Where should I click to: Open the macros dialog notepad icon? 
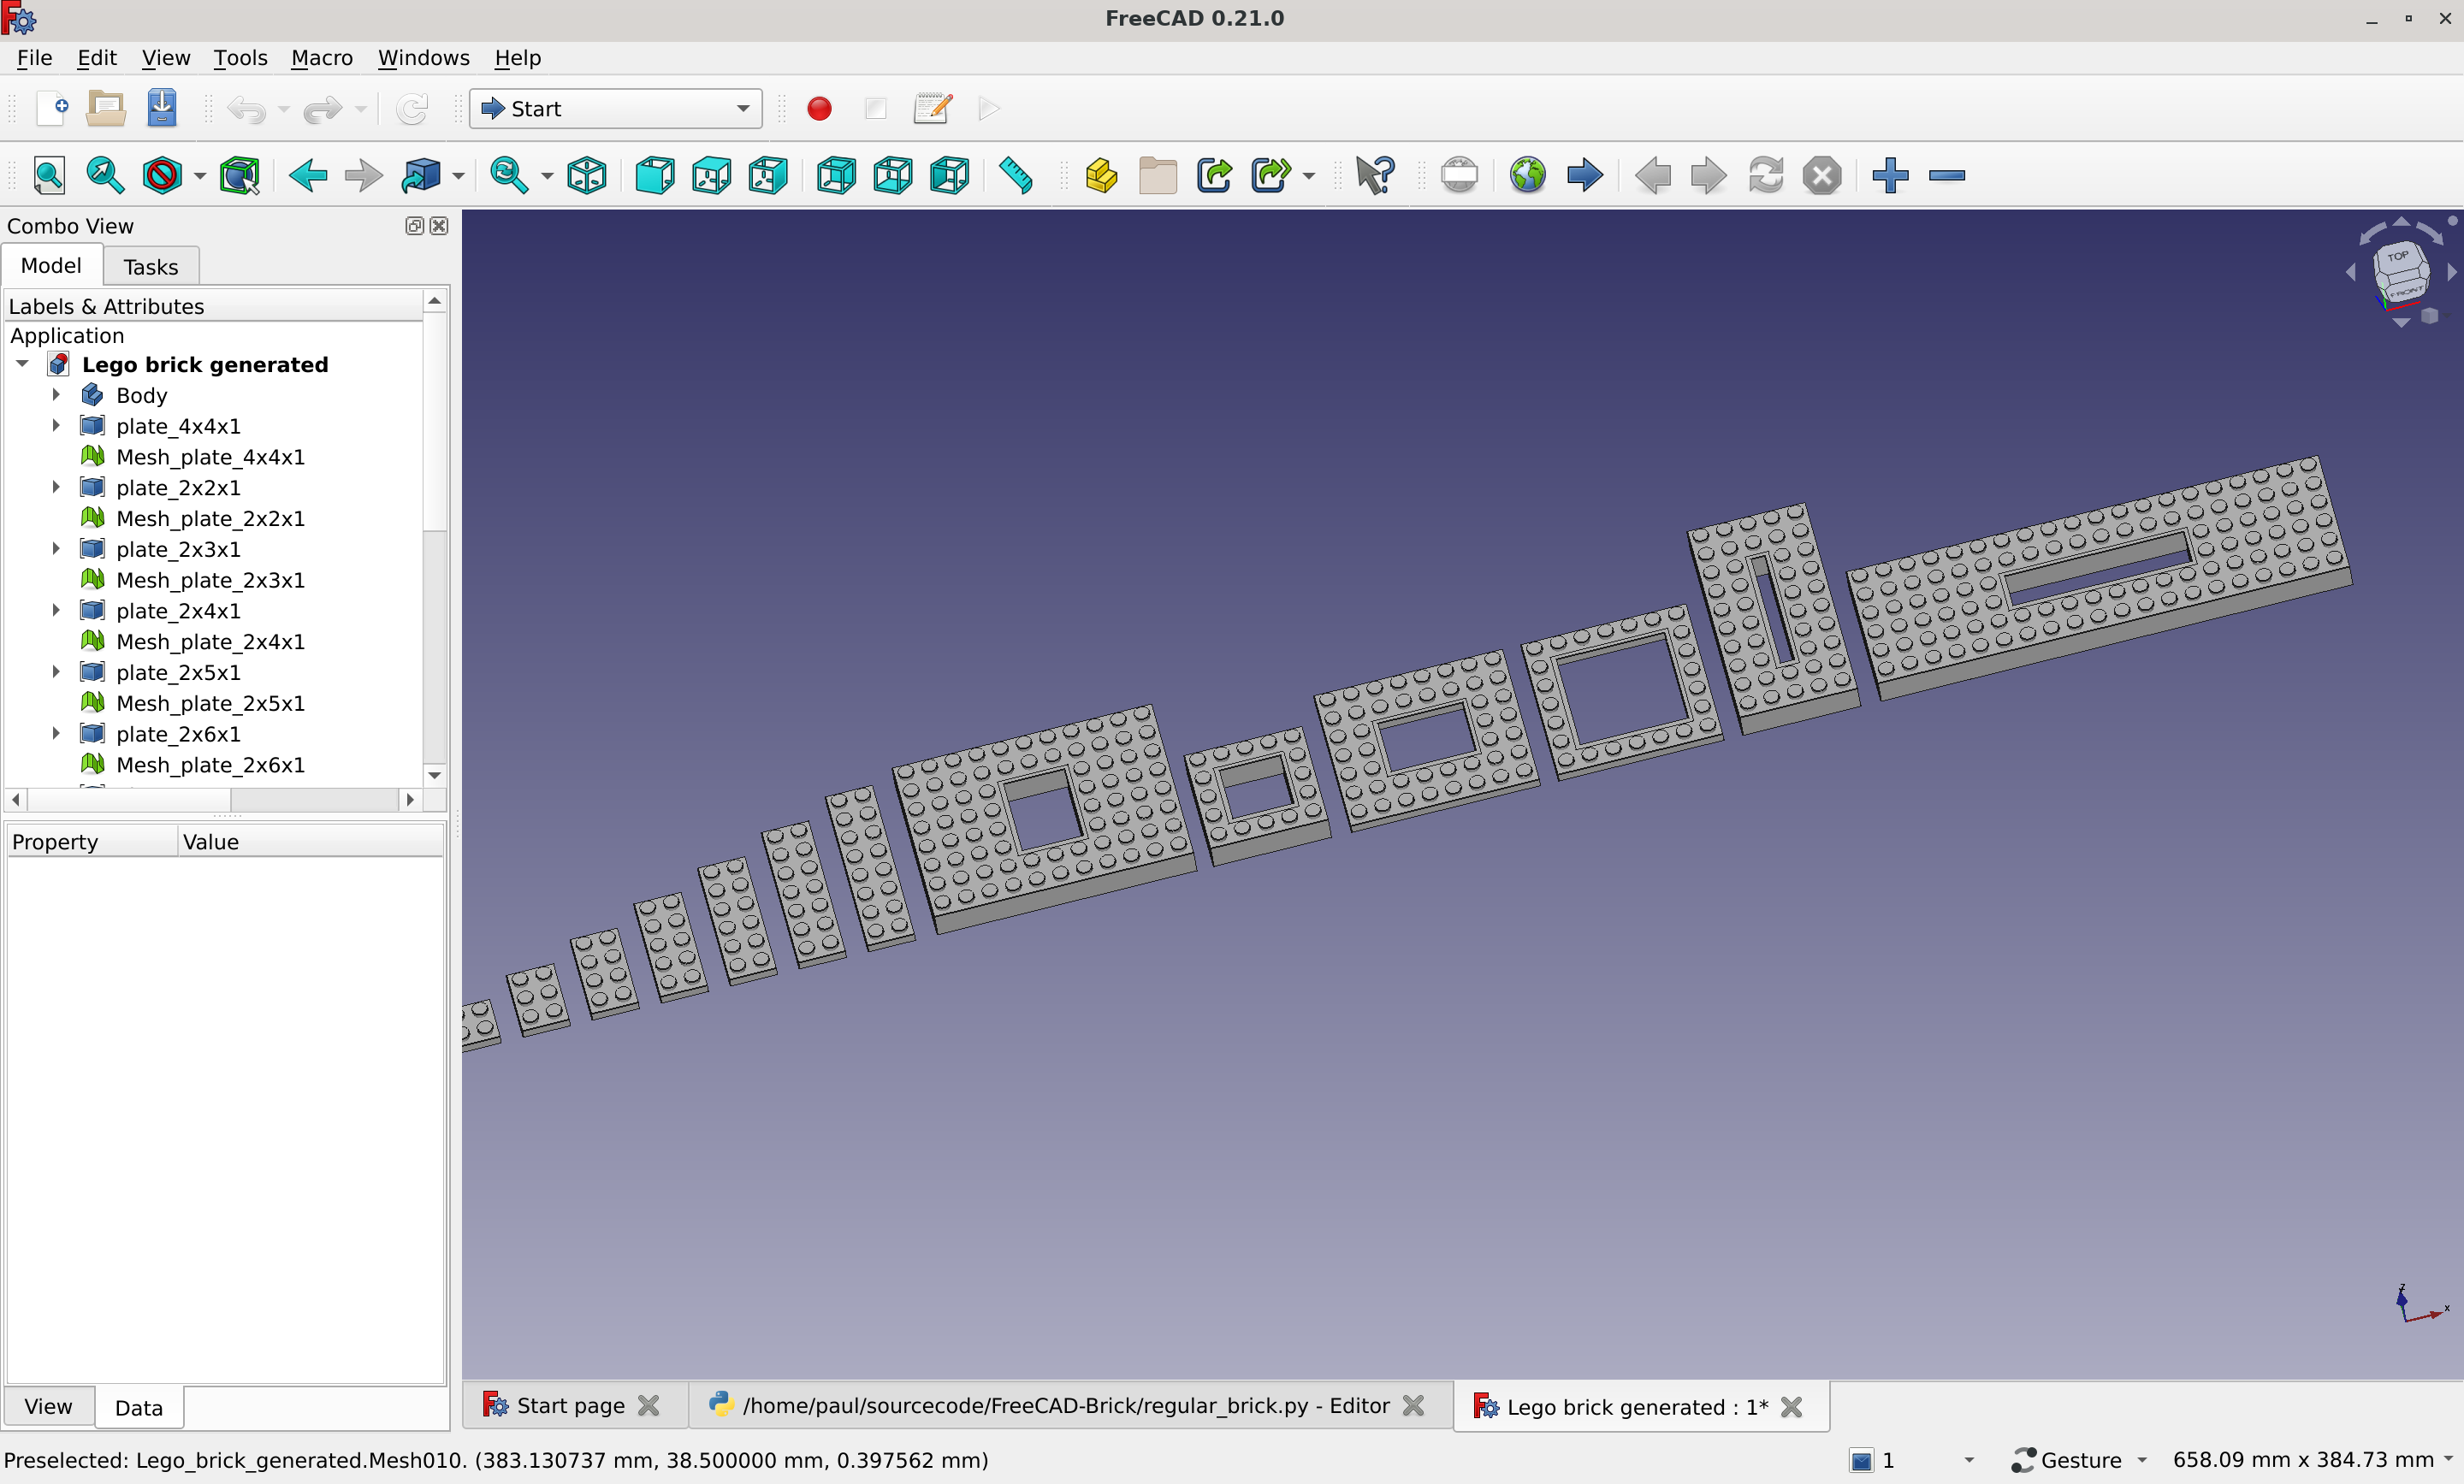click(x=932, y=108)
